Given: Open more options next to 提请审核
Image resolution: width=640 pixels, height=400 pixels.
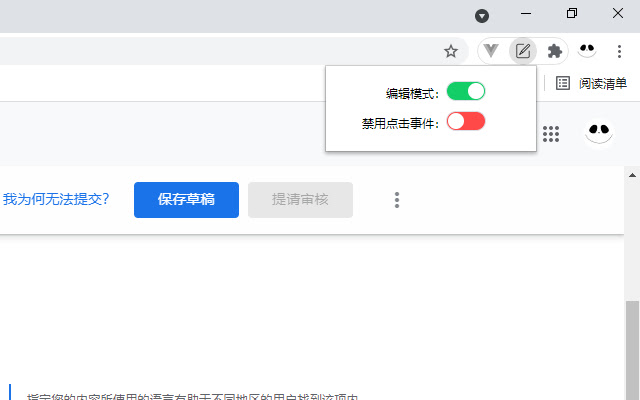Looking at the screenshot, I should [x=397, y=200].
